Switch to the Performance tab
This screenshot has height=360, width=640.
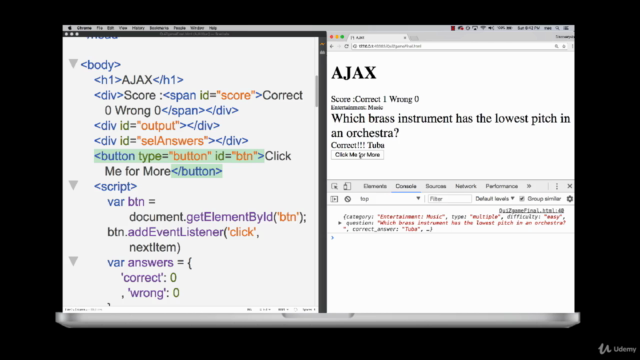pyautogui.click(x=502, y=186)
